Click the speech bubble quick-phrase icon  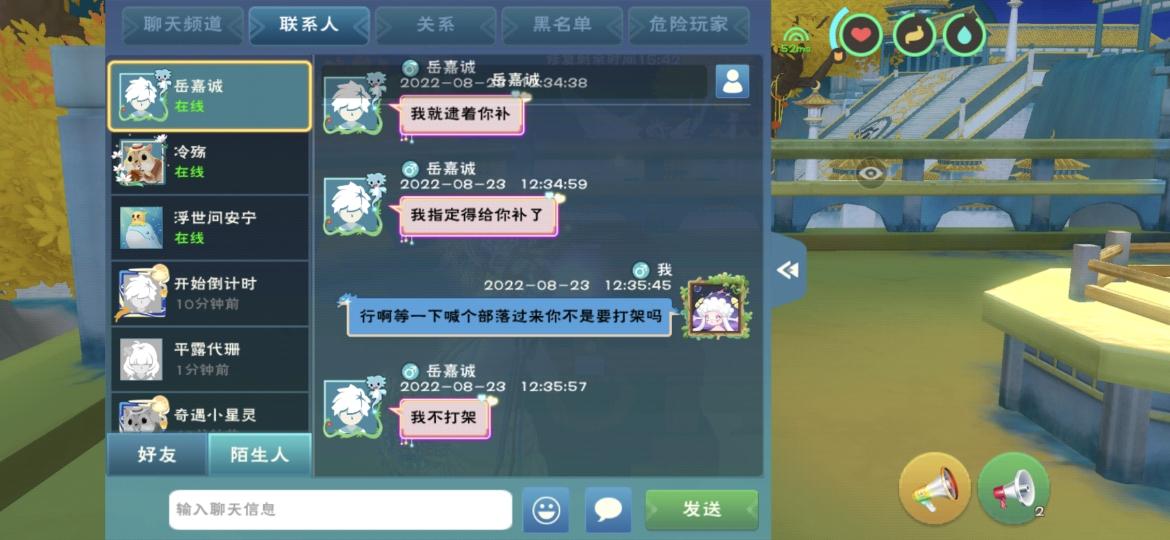(608, 509)
